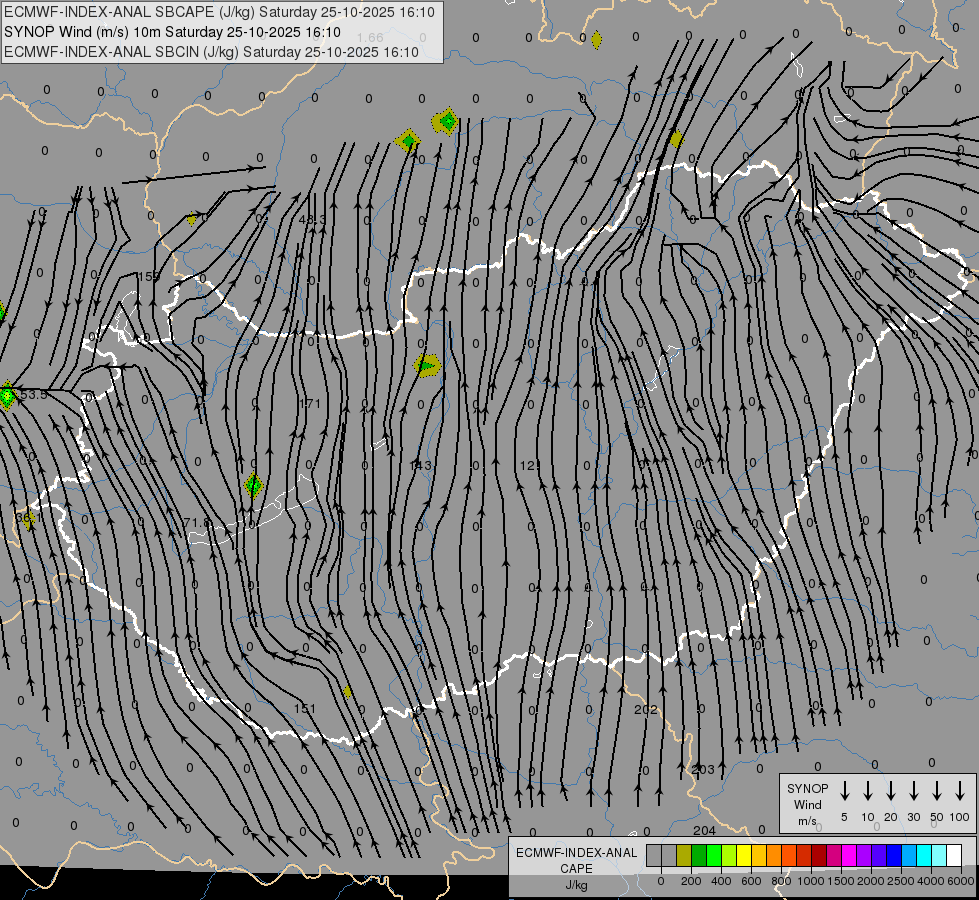979x900 pixels.
Task: Click the 10 m/s wind arrow in legend
Action: point(867,790)
